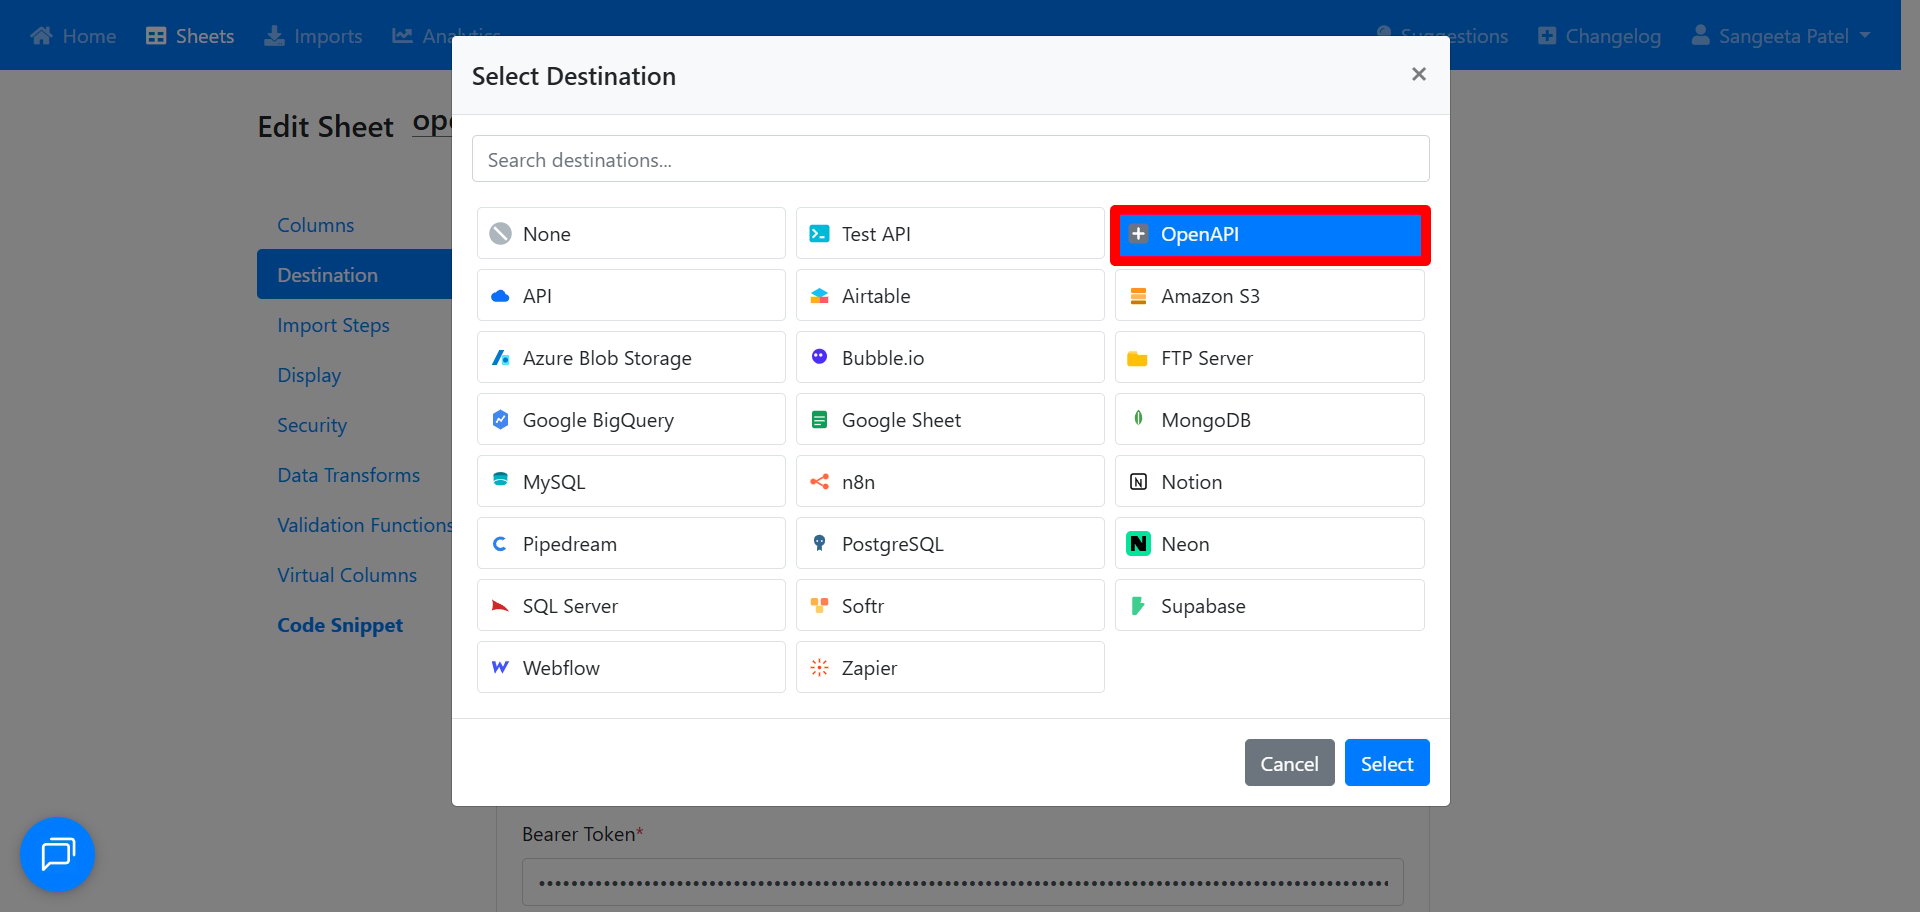The width and height of the screenshot is (1920, 912).
Task: Select the None destination option
Action: [631, 233]
